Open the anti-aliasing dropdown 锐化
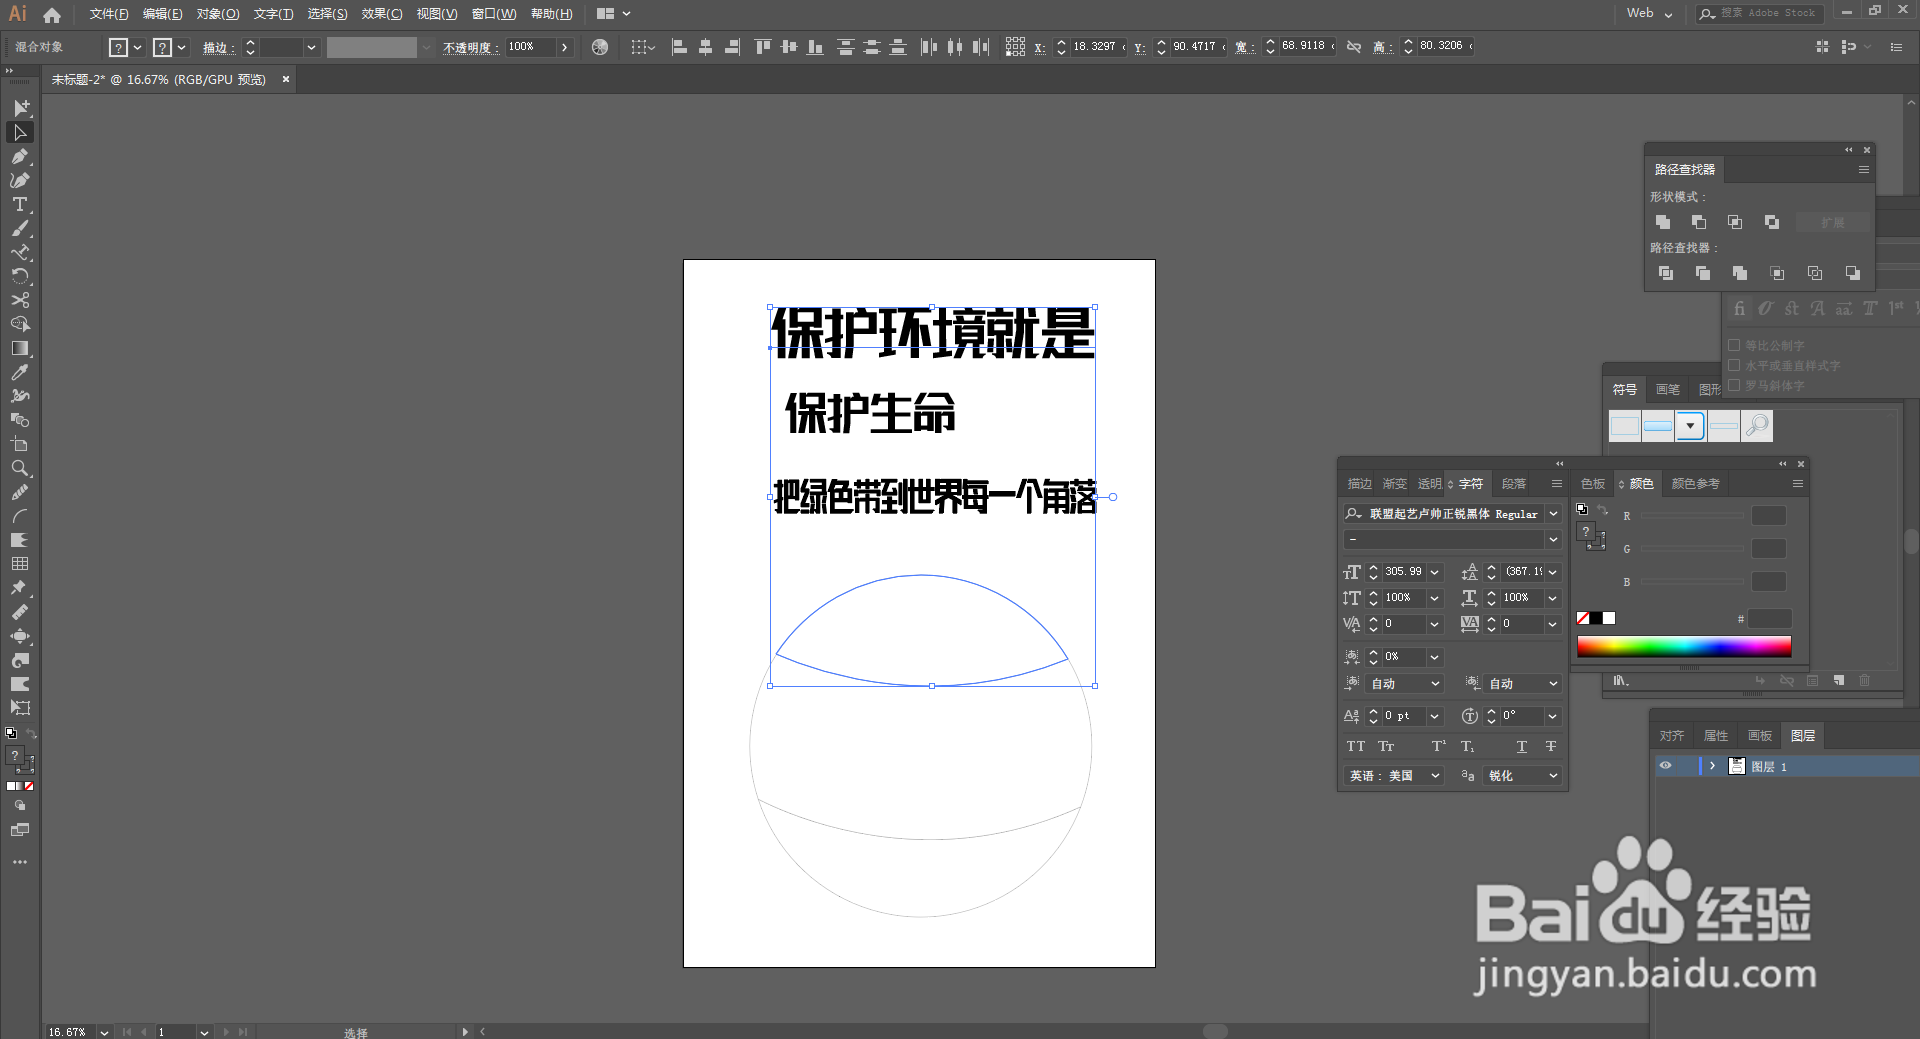 tap(1522, 775)
